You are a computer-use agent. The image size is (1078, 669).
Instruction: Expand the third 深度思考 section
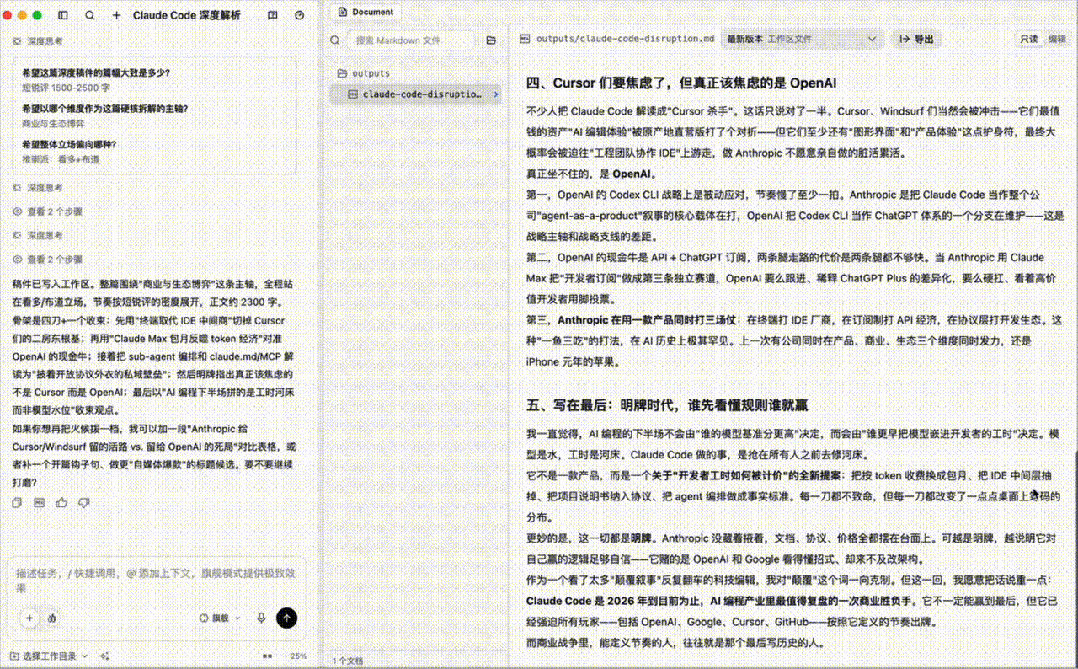38,236
